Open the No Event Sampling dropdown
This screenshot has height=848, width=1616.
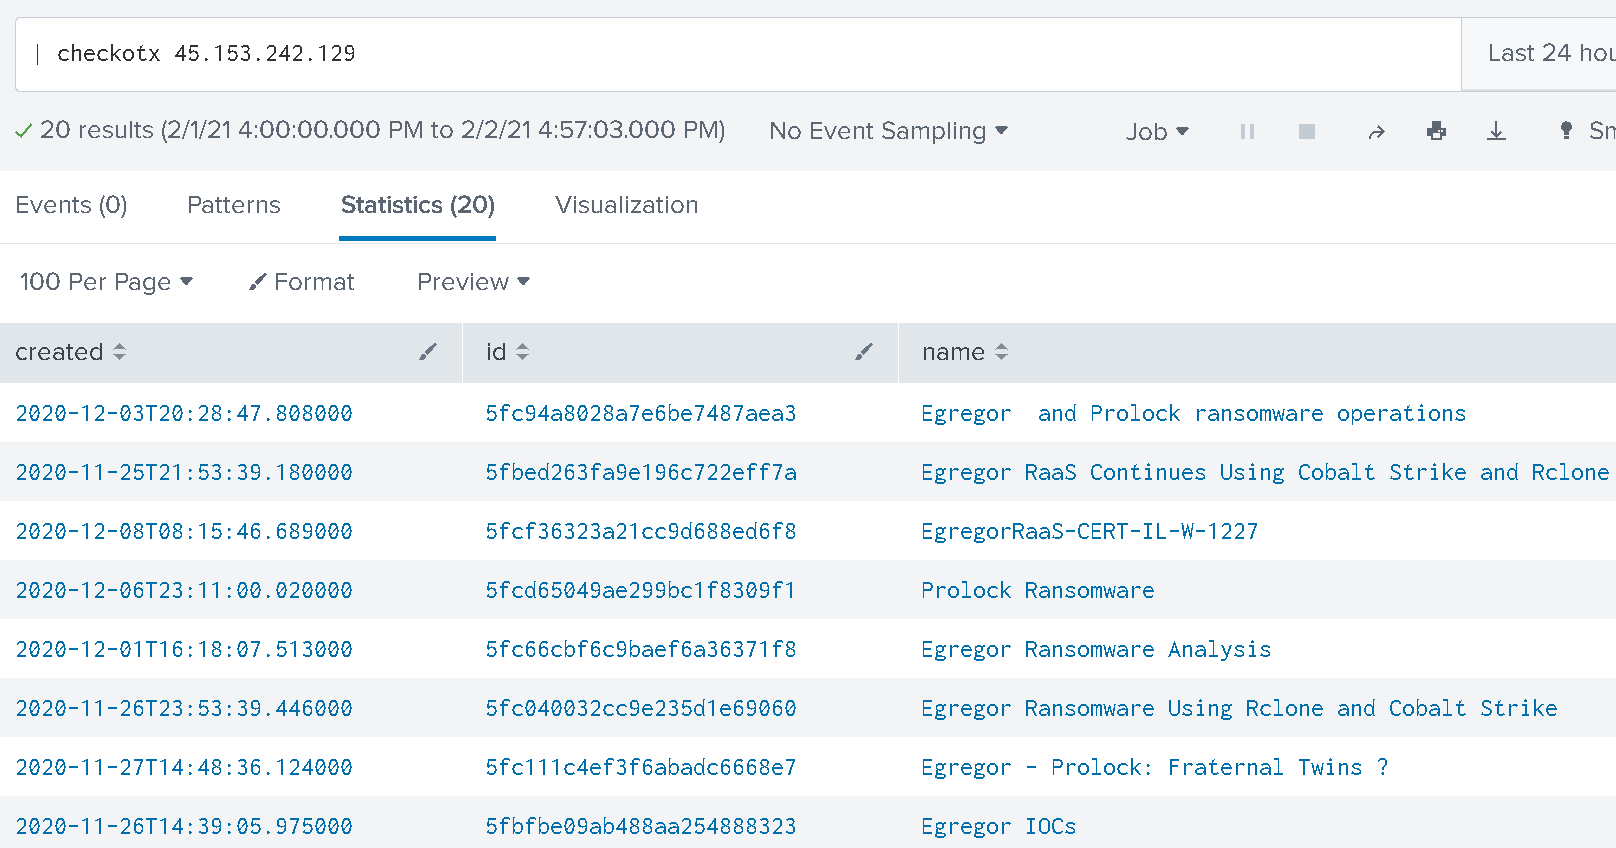(x=888, y=131)
